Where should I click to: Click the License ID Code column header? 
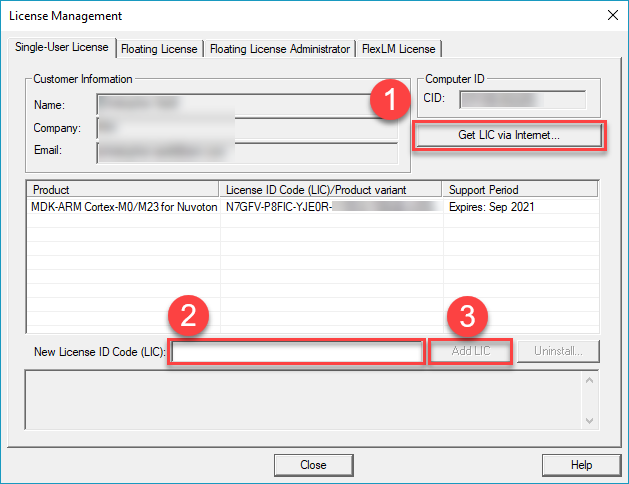pyautogui.click(x=330, y=189)
